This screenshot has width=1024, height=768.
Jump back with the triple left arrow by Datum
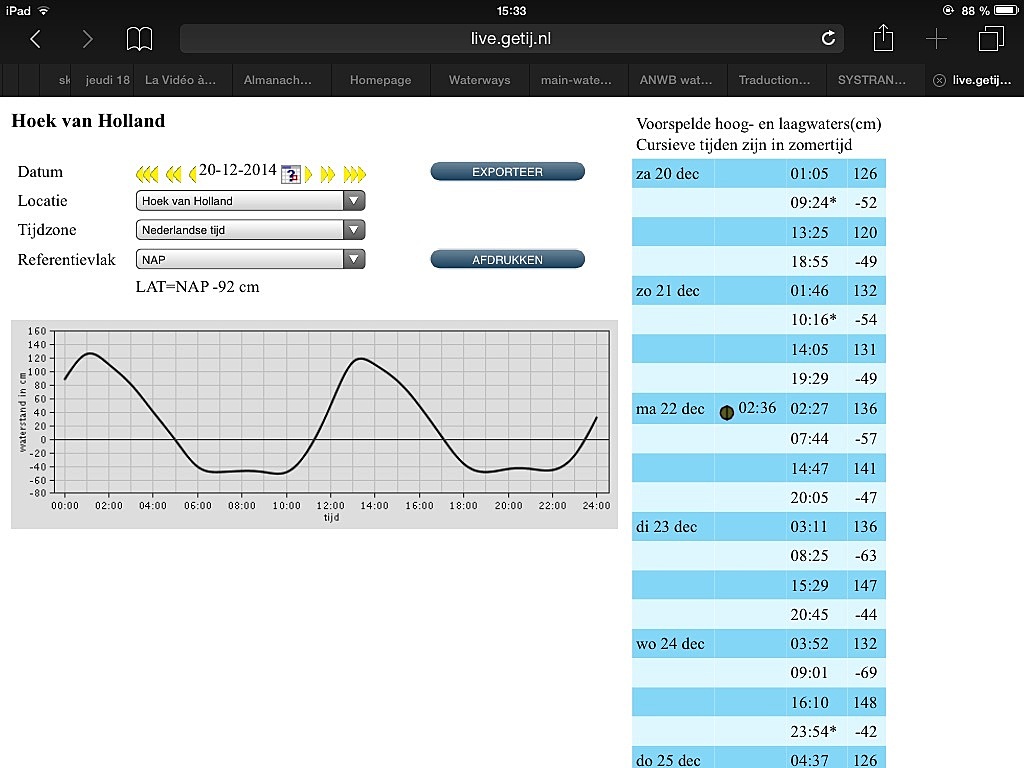coord(147,174)
